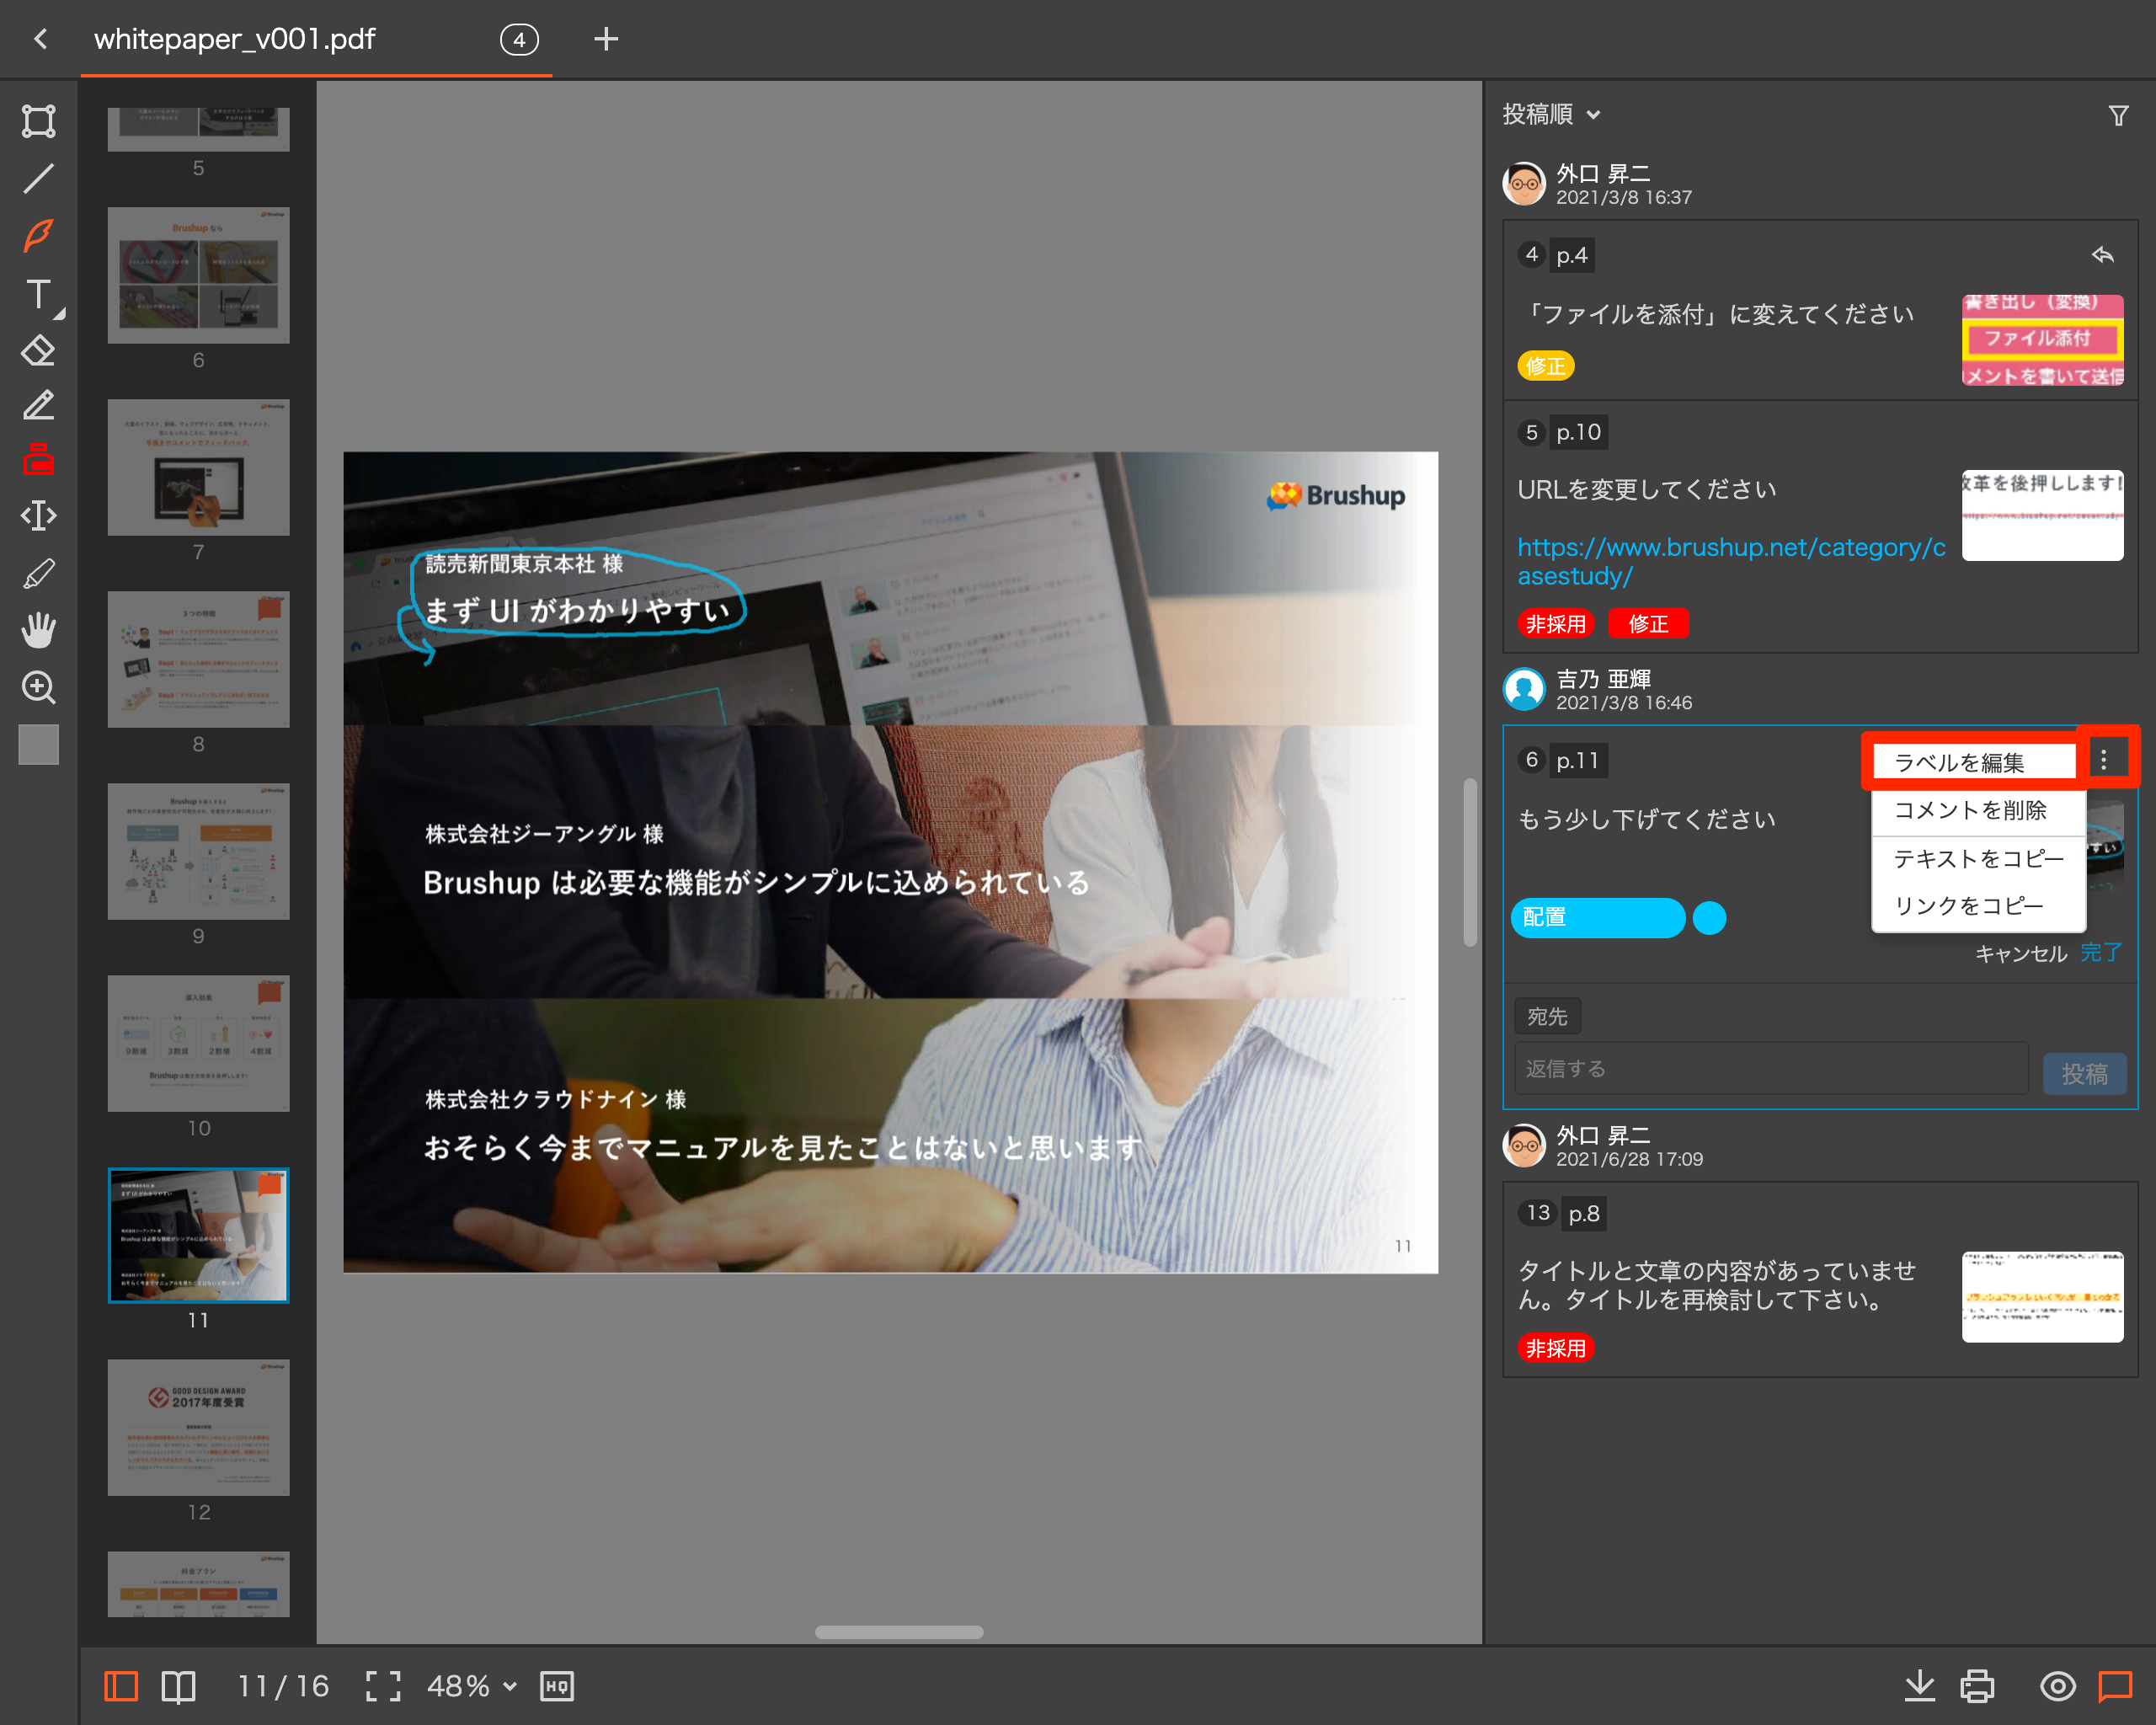Toggle HQ high quality mode
Screen dimensions: 2156x1725
pyautogui.click(x=557, y=1686)
